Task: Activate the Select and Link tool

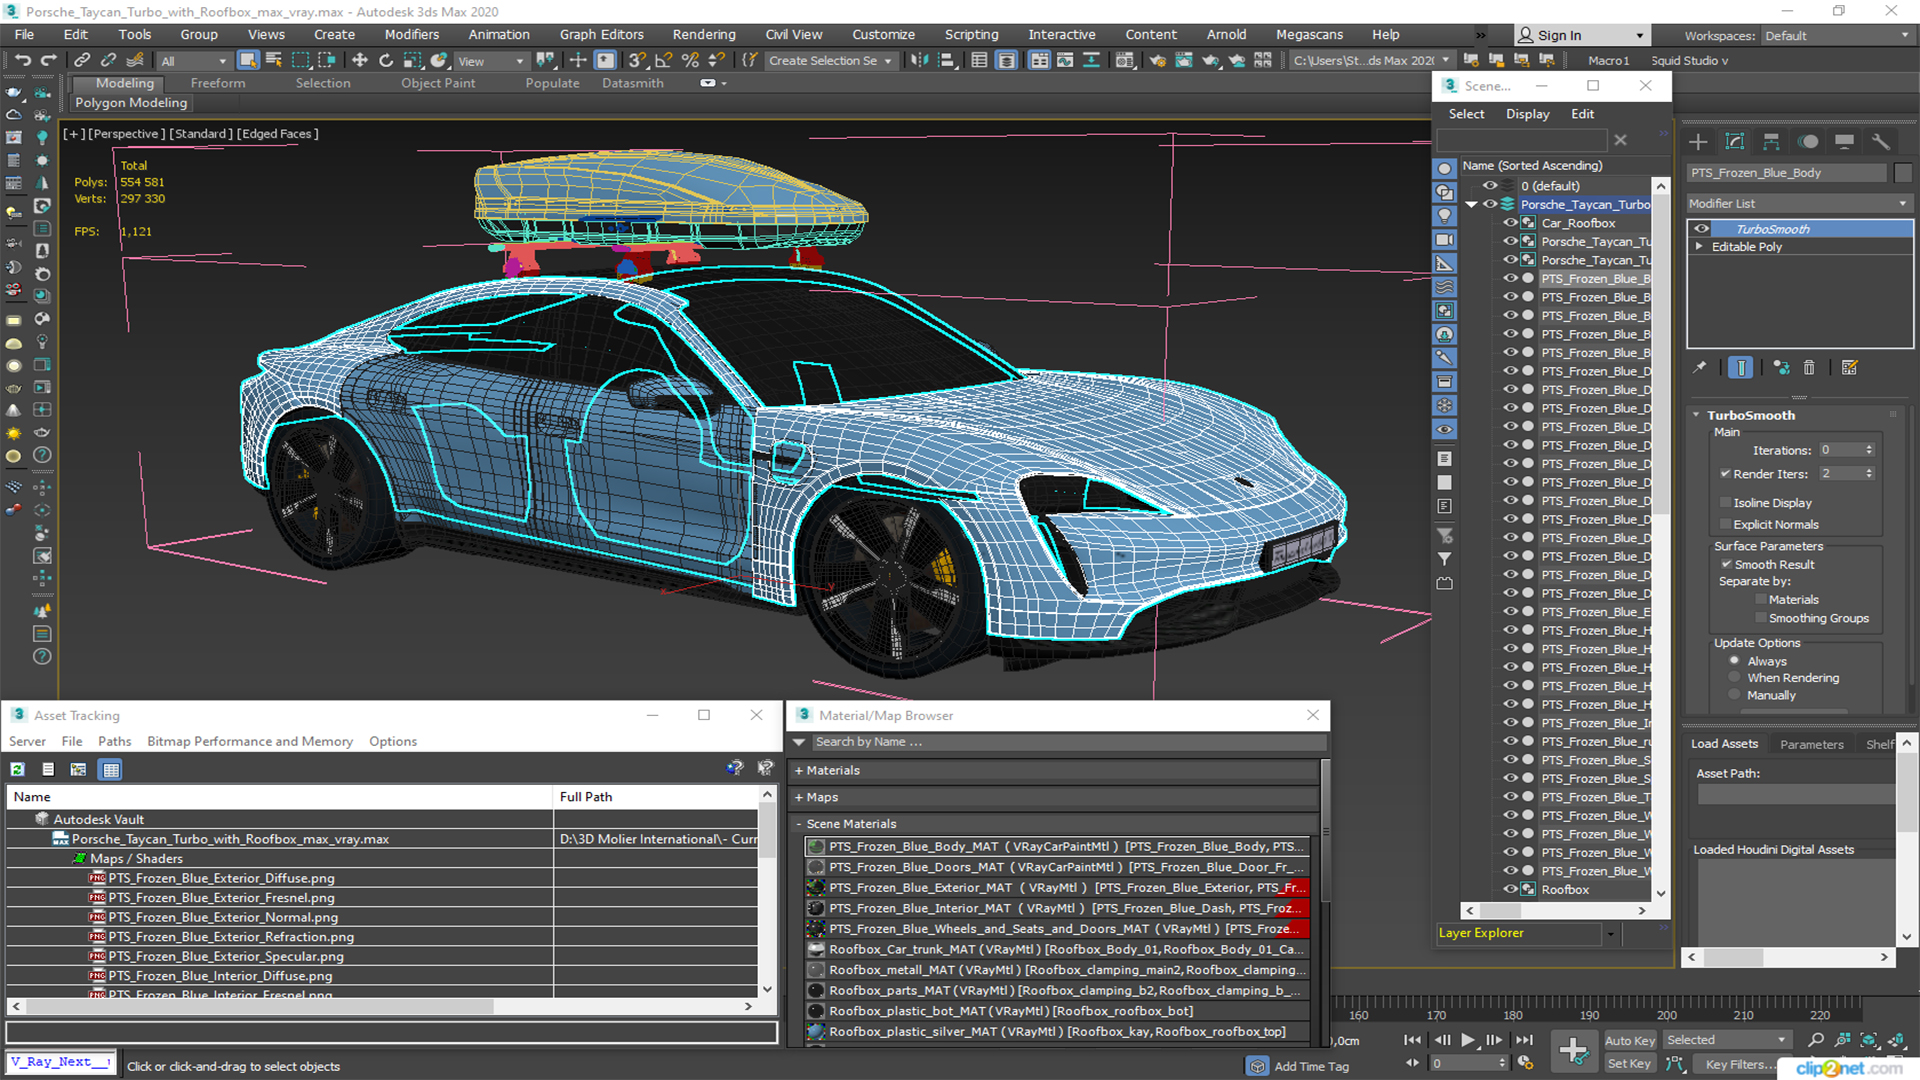Action: (82, 61)
